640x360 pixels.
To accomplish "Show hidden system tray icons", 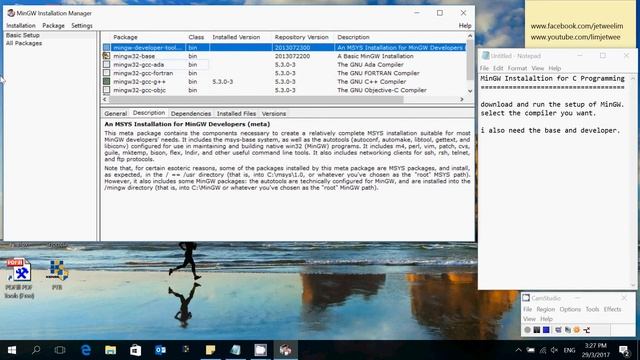I will 518,350.
